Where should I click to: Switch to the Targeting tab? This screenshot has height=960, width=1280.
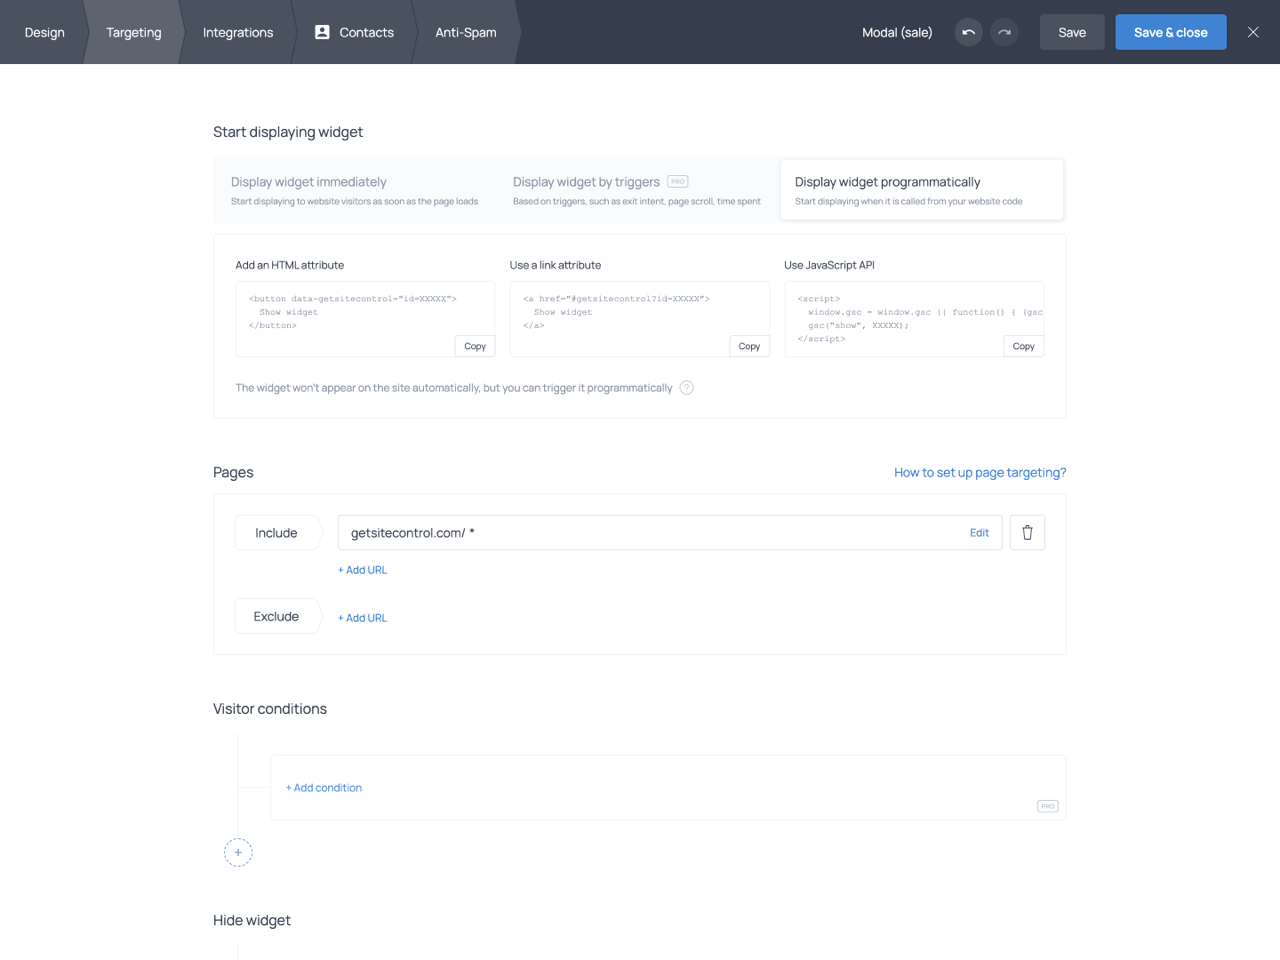pyautogui.click(x=133, y=32)
